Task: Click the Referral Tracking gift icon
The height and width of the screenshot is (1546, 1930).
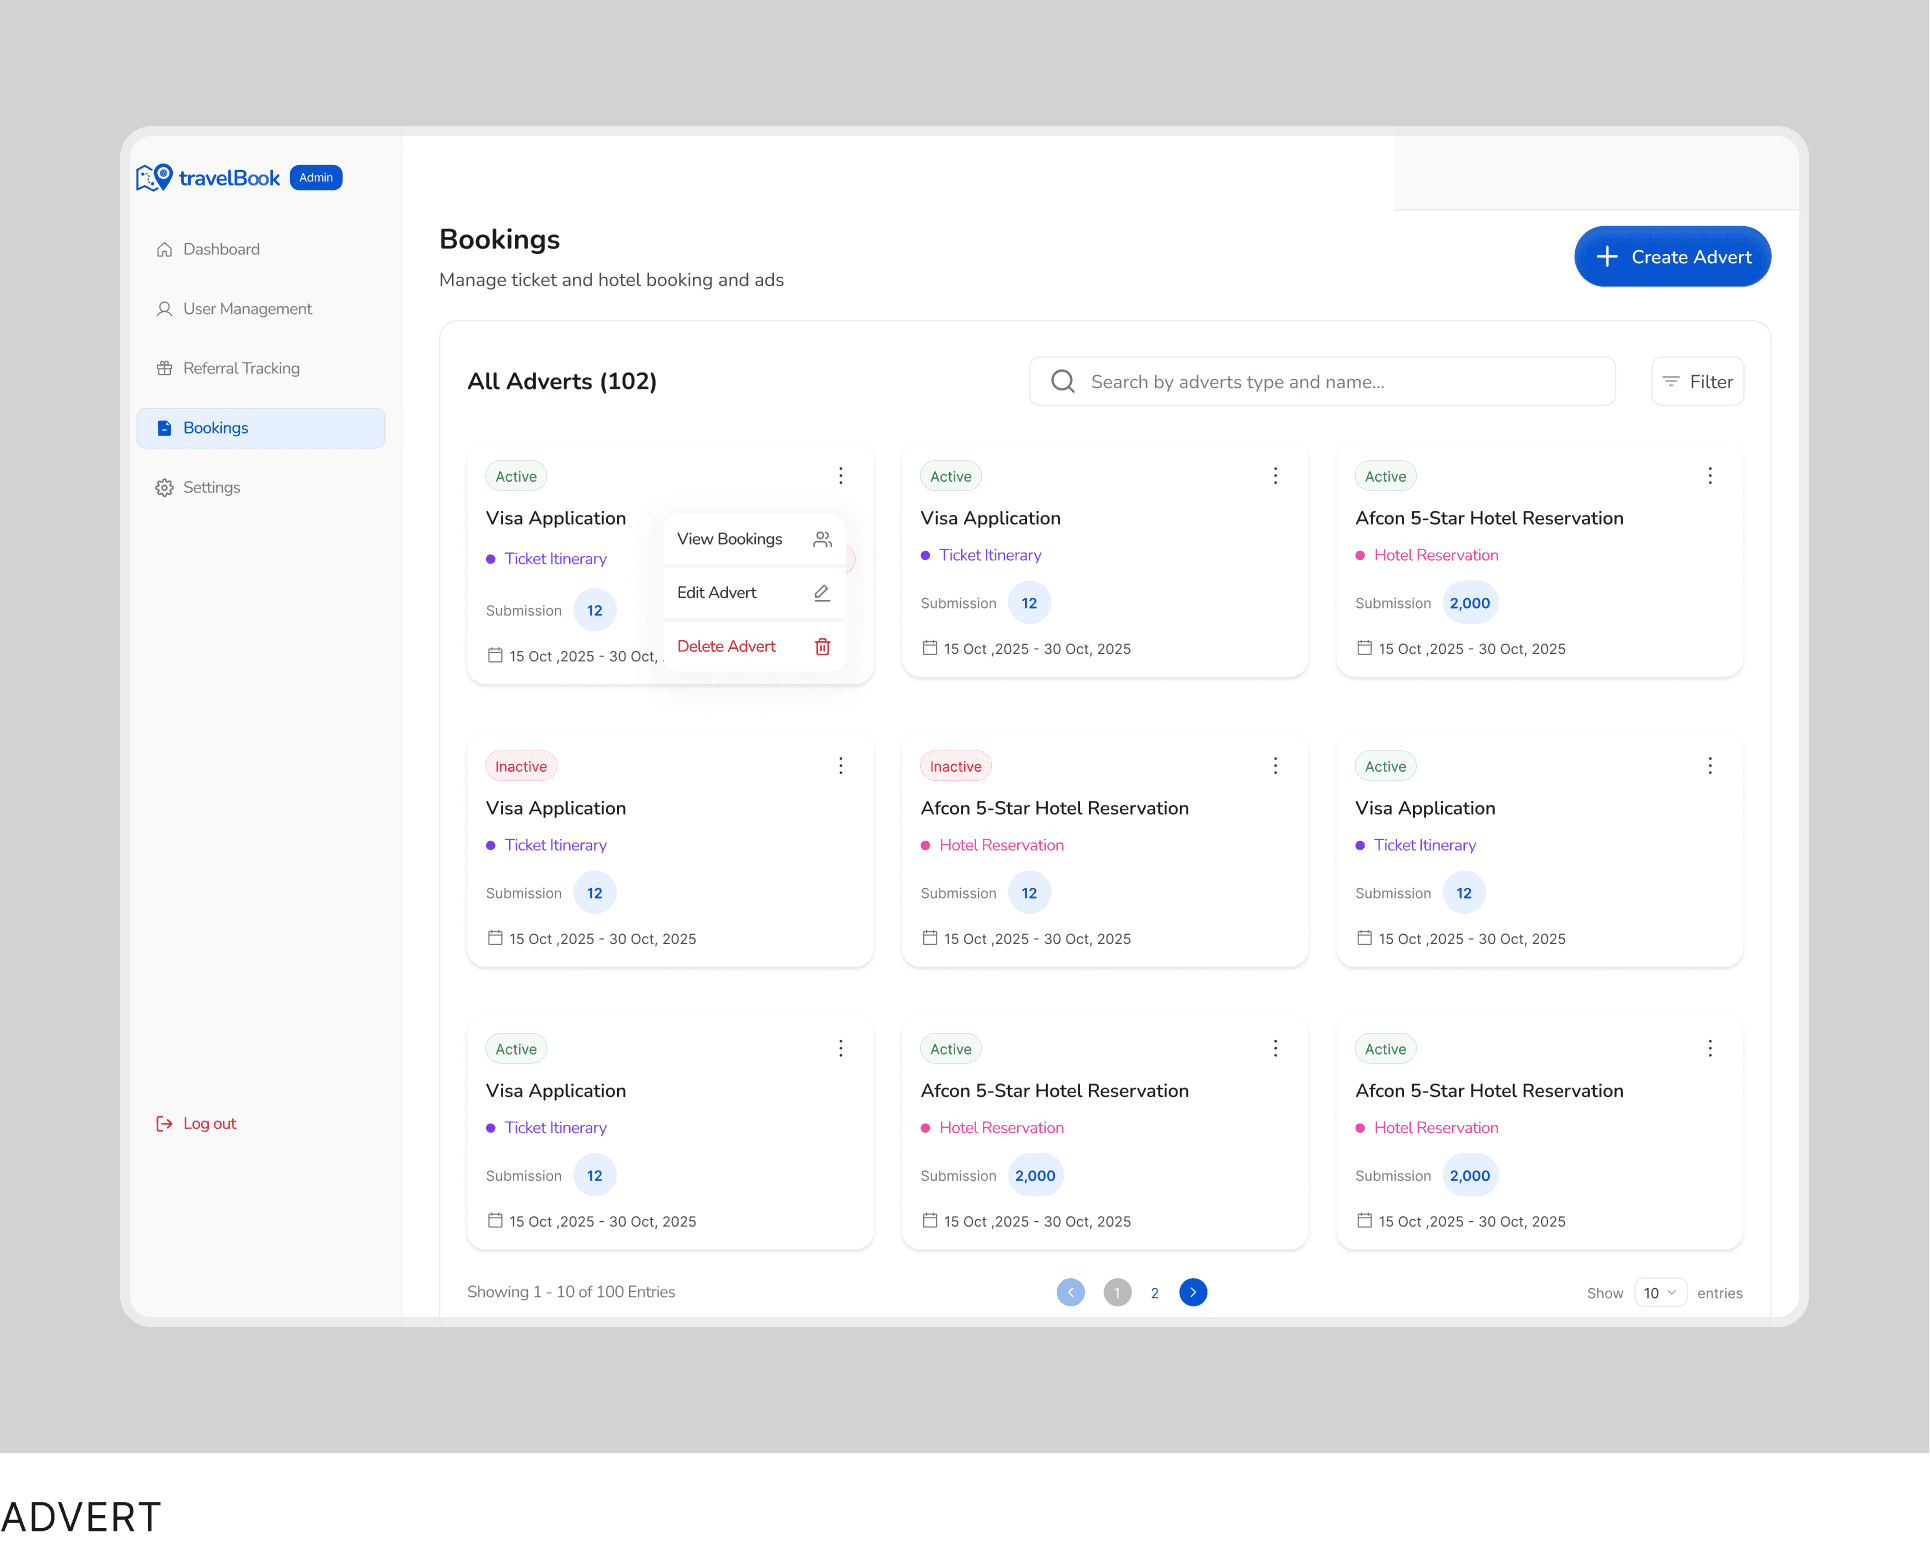Action: coord(165,369)
